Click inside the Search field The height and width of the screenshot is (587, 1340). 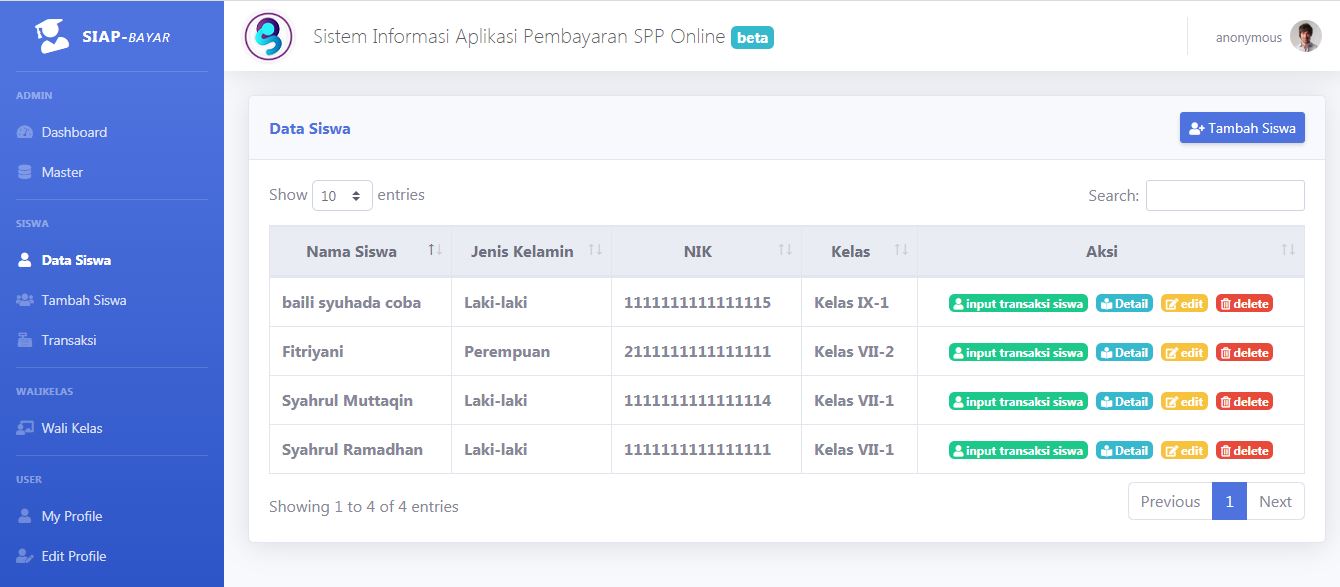[1224, 195]
